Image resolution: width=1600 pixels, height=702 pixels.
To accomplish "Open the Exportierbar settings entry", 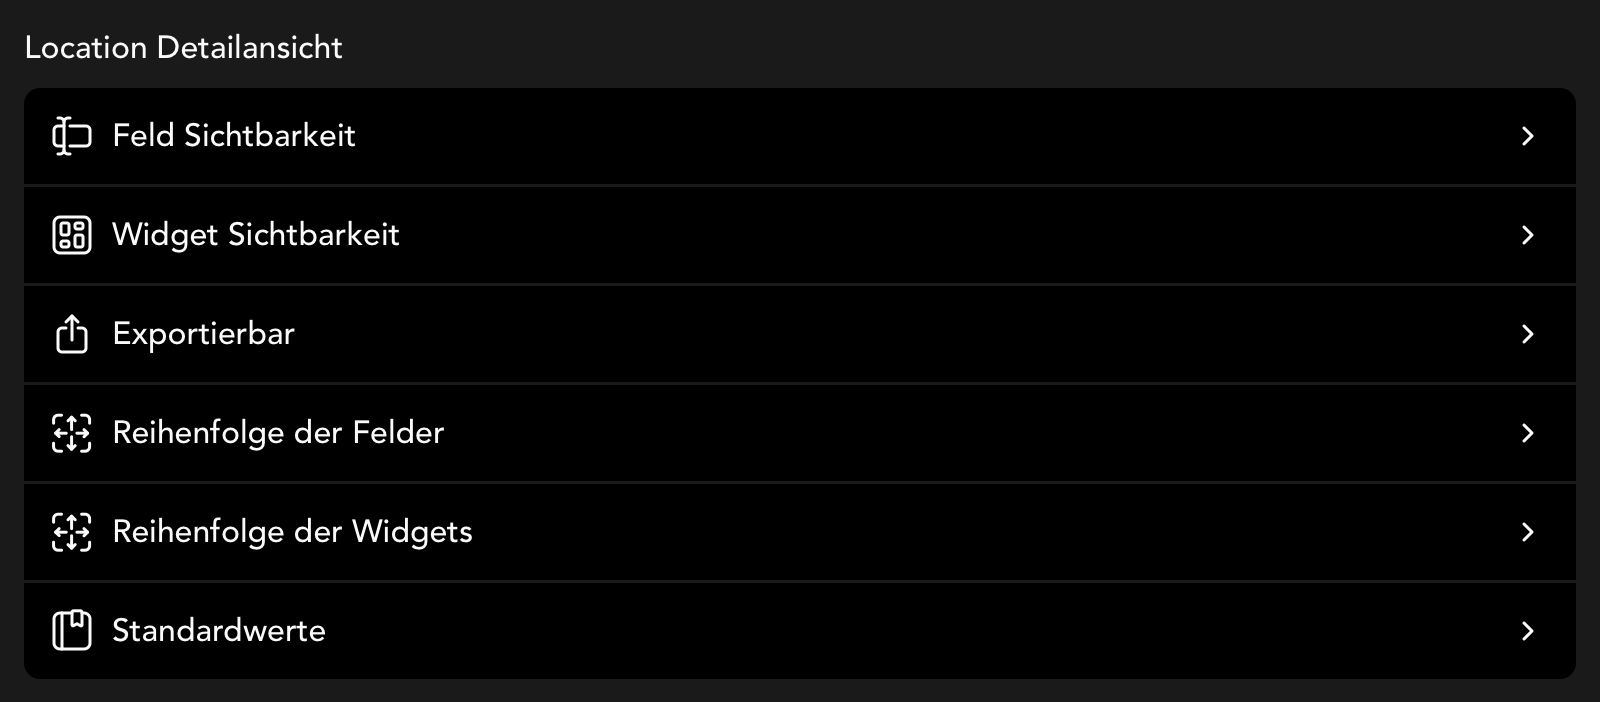I will [204, 334].
